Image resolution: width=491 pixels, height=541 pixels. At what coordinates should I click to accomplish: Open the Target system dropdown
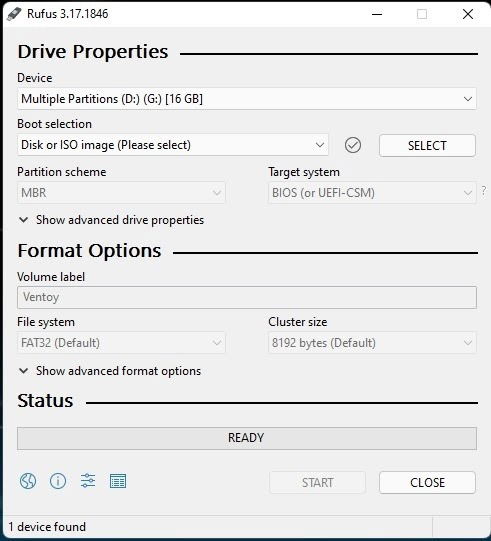point(372,193)
